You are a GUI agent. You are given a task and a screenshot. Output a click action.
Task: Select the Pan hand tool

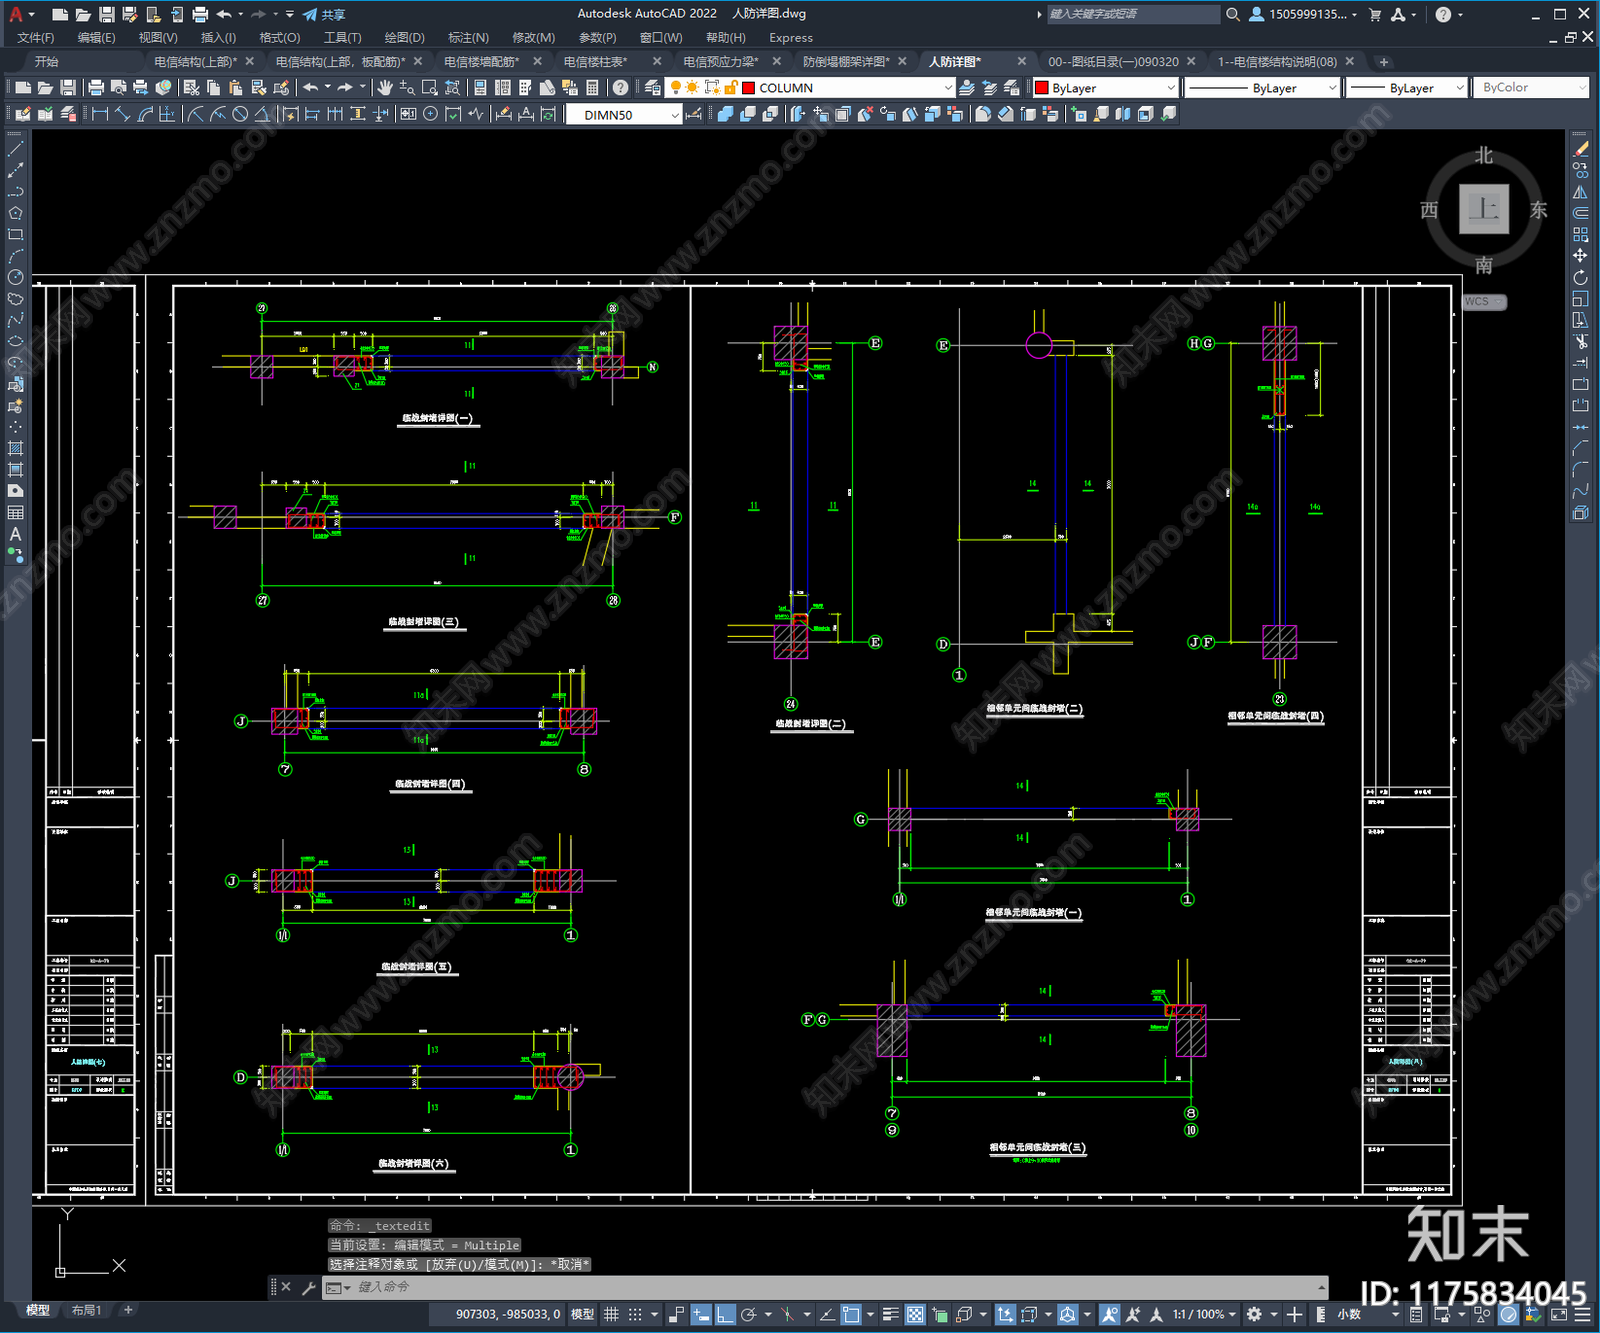[385, 88]
